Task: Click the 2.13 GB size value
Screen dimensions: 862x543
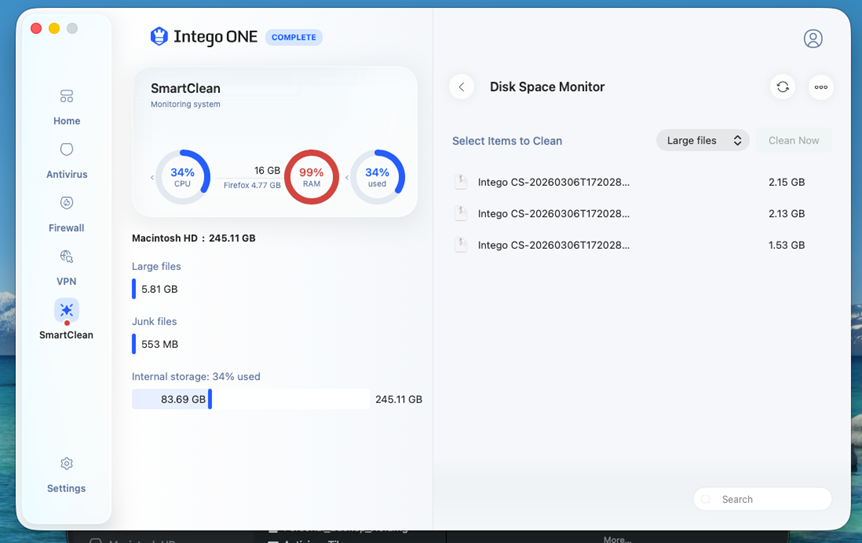Action: coord(787,213)
